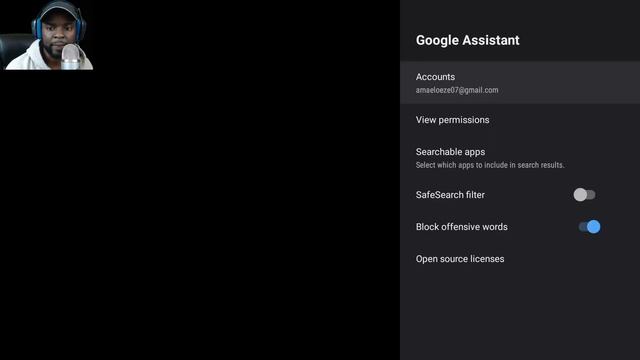Click the Block offensive words label
Screen dimensions: 640x360
pos(462,227)
